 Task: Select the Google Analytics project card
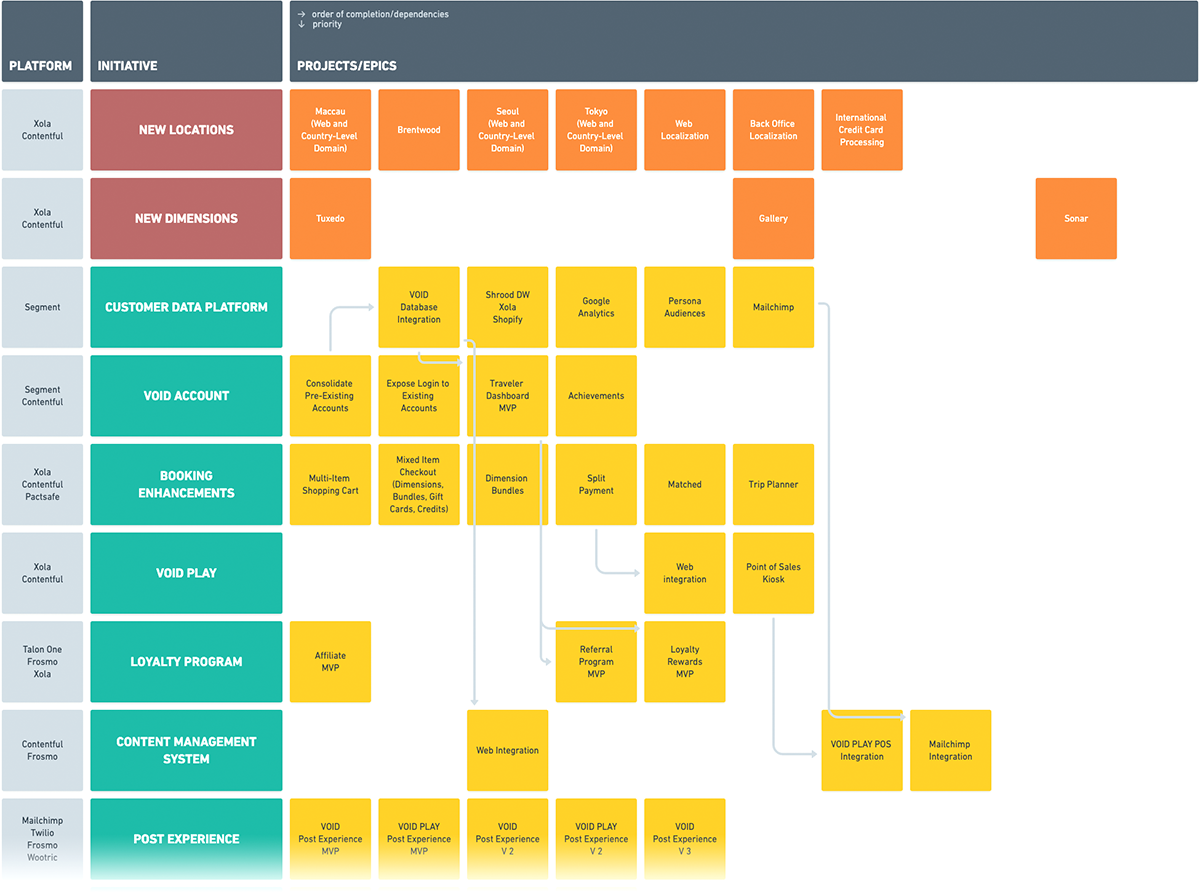[596, 307]
